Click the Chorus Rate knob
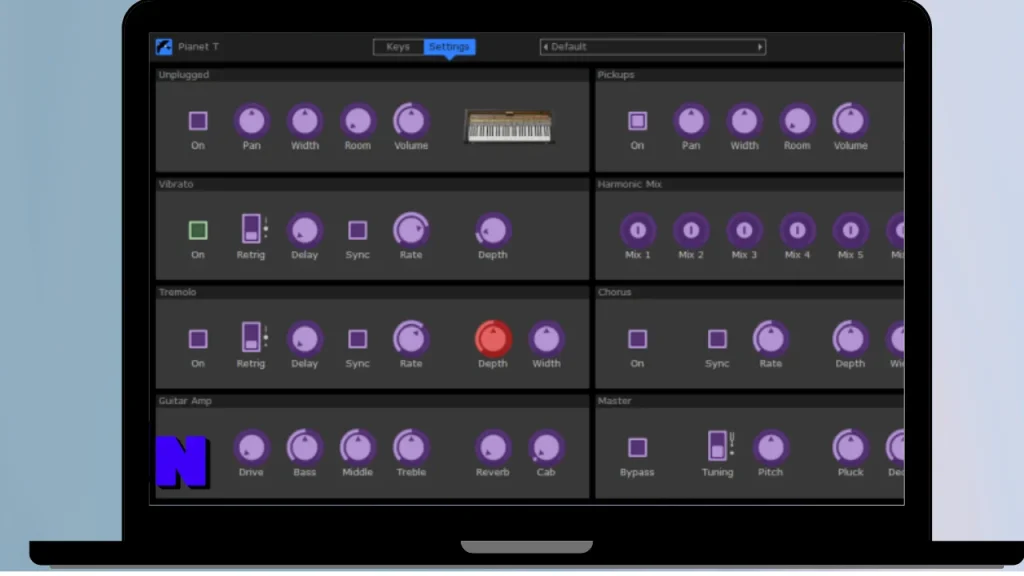 point(771,339)
